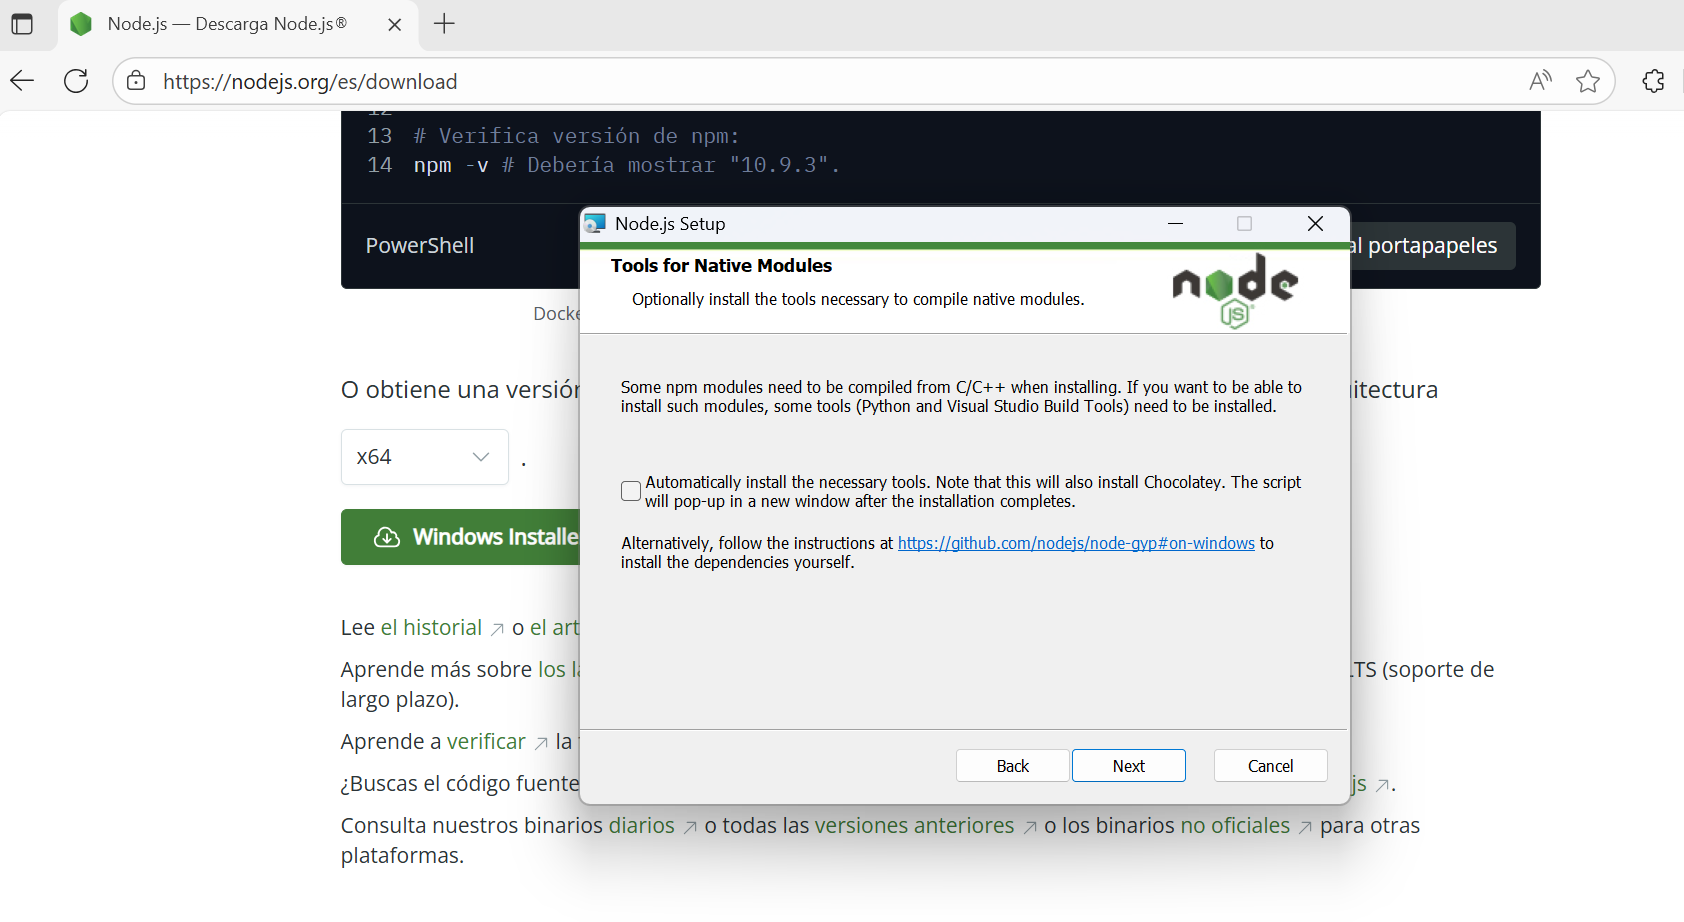Open a new browser tab
Image resolution: width=1684 pixels, height=922 pixels.
click(445, 24)
